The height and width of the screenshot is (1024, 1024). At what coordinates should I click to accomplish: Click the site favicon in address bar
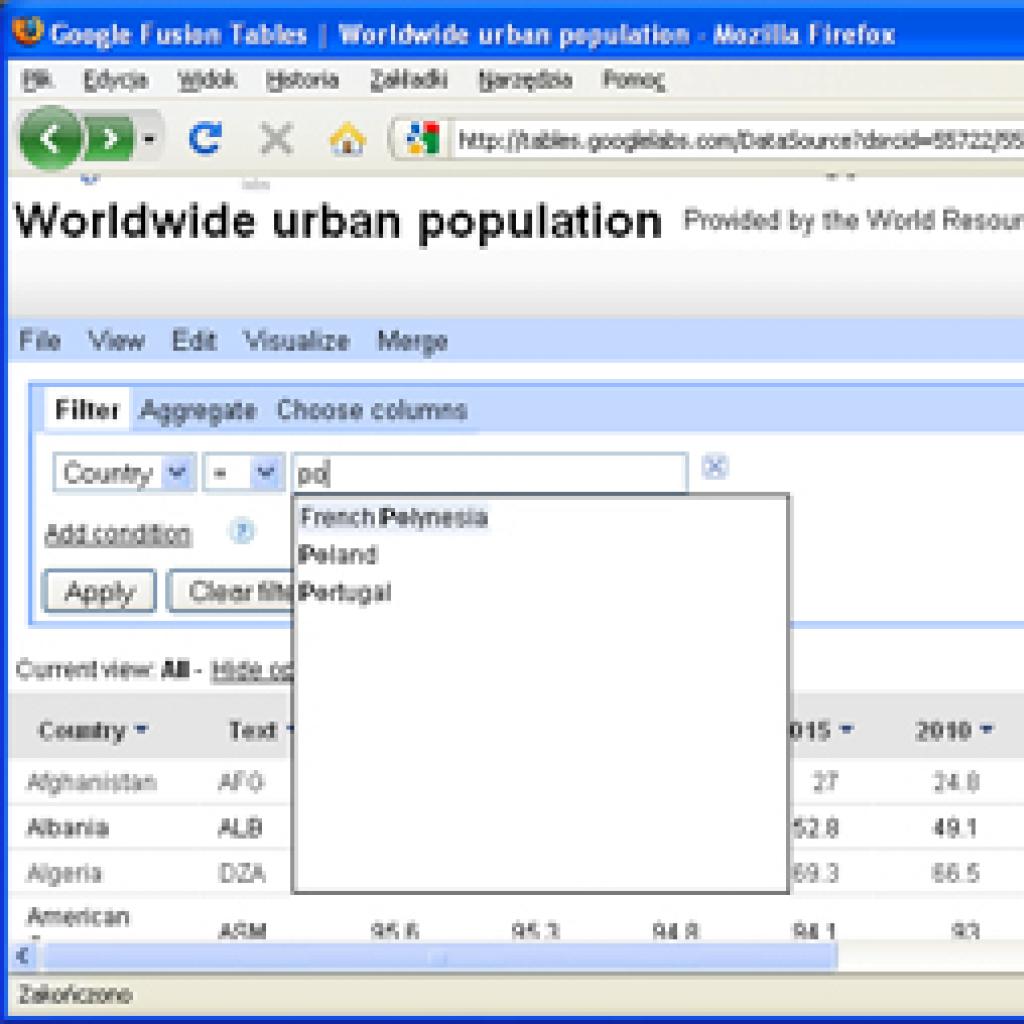pyautogui.click(x=423, y=139)
